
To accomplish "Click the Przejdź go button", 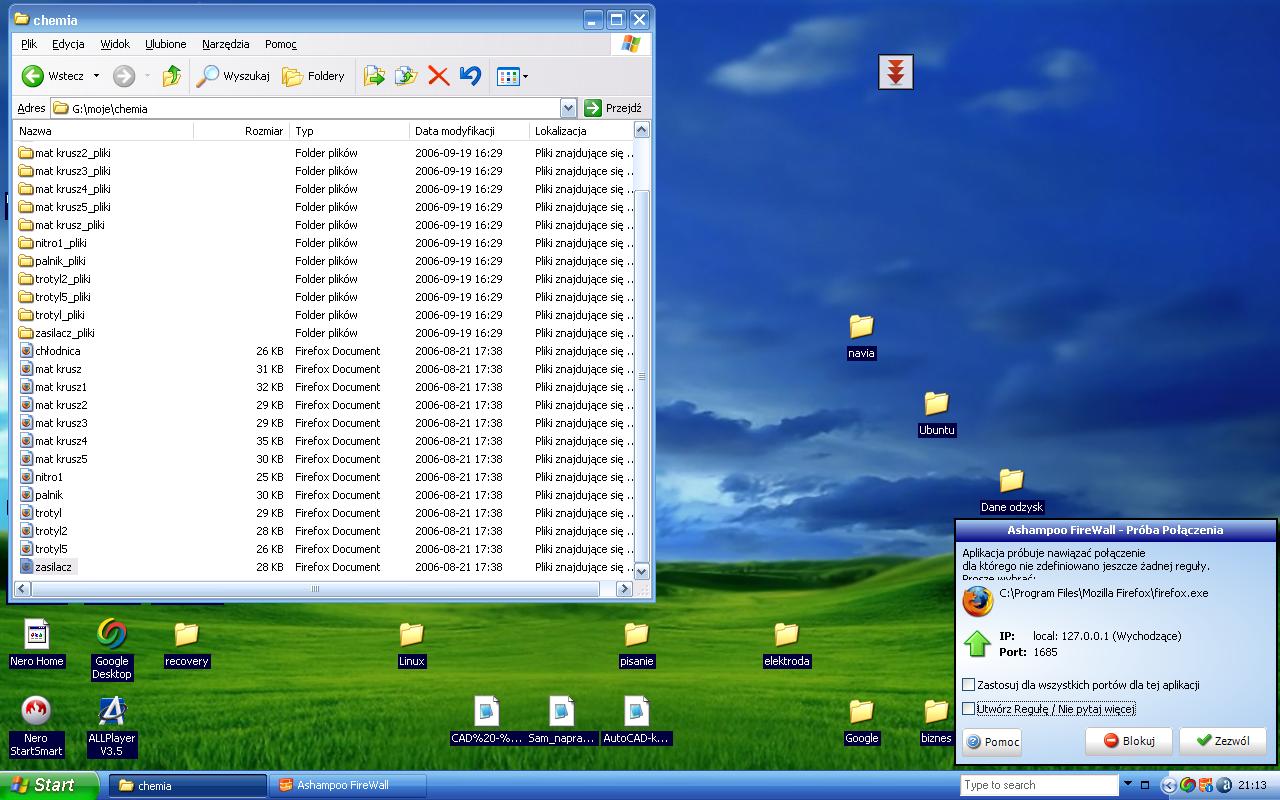I will pyautogui.click(x=612, y=108).
